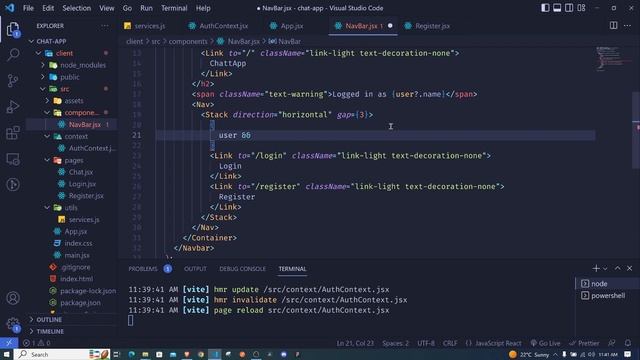The width and height of the screenshot is (640, 360).
Task: Open the Selection menu
Action: pos(76,8)
